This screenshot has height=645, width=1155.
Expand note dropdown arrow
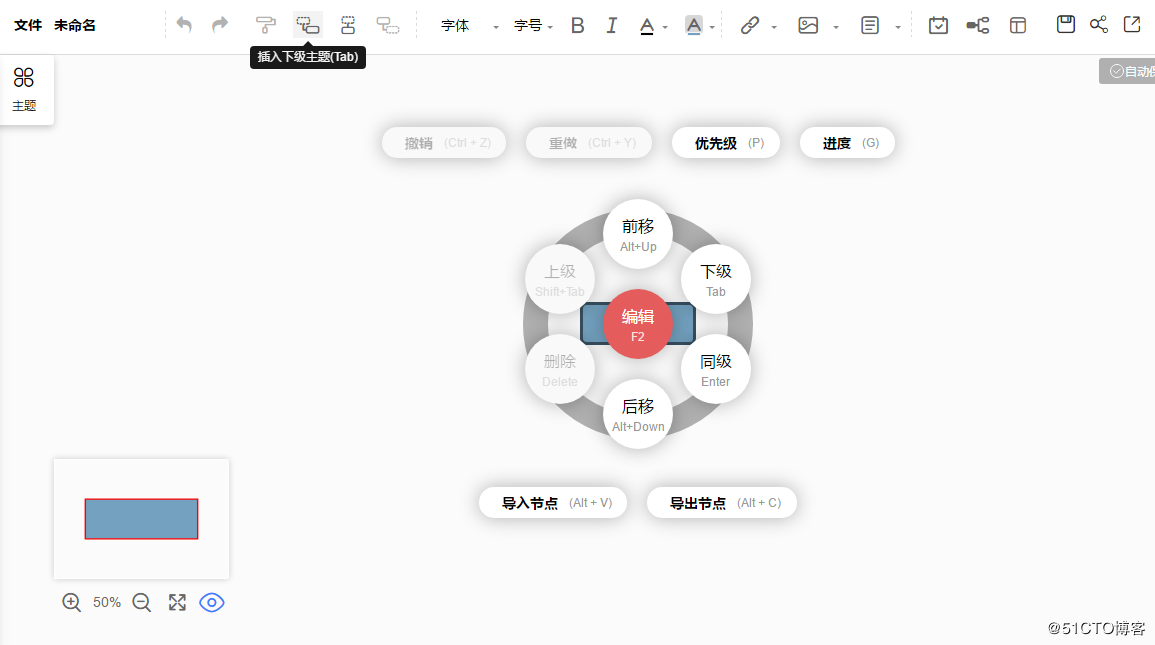[898, 27]
